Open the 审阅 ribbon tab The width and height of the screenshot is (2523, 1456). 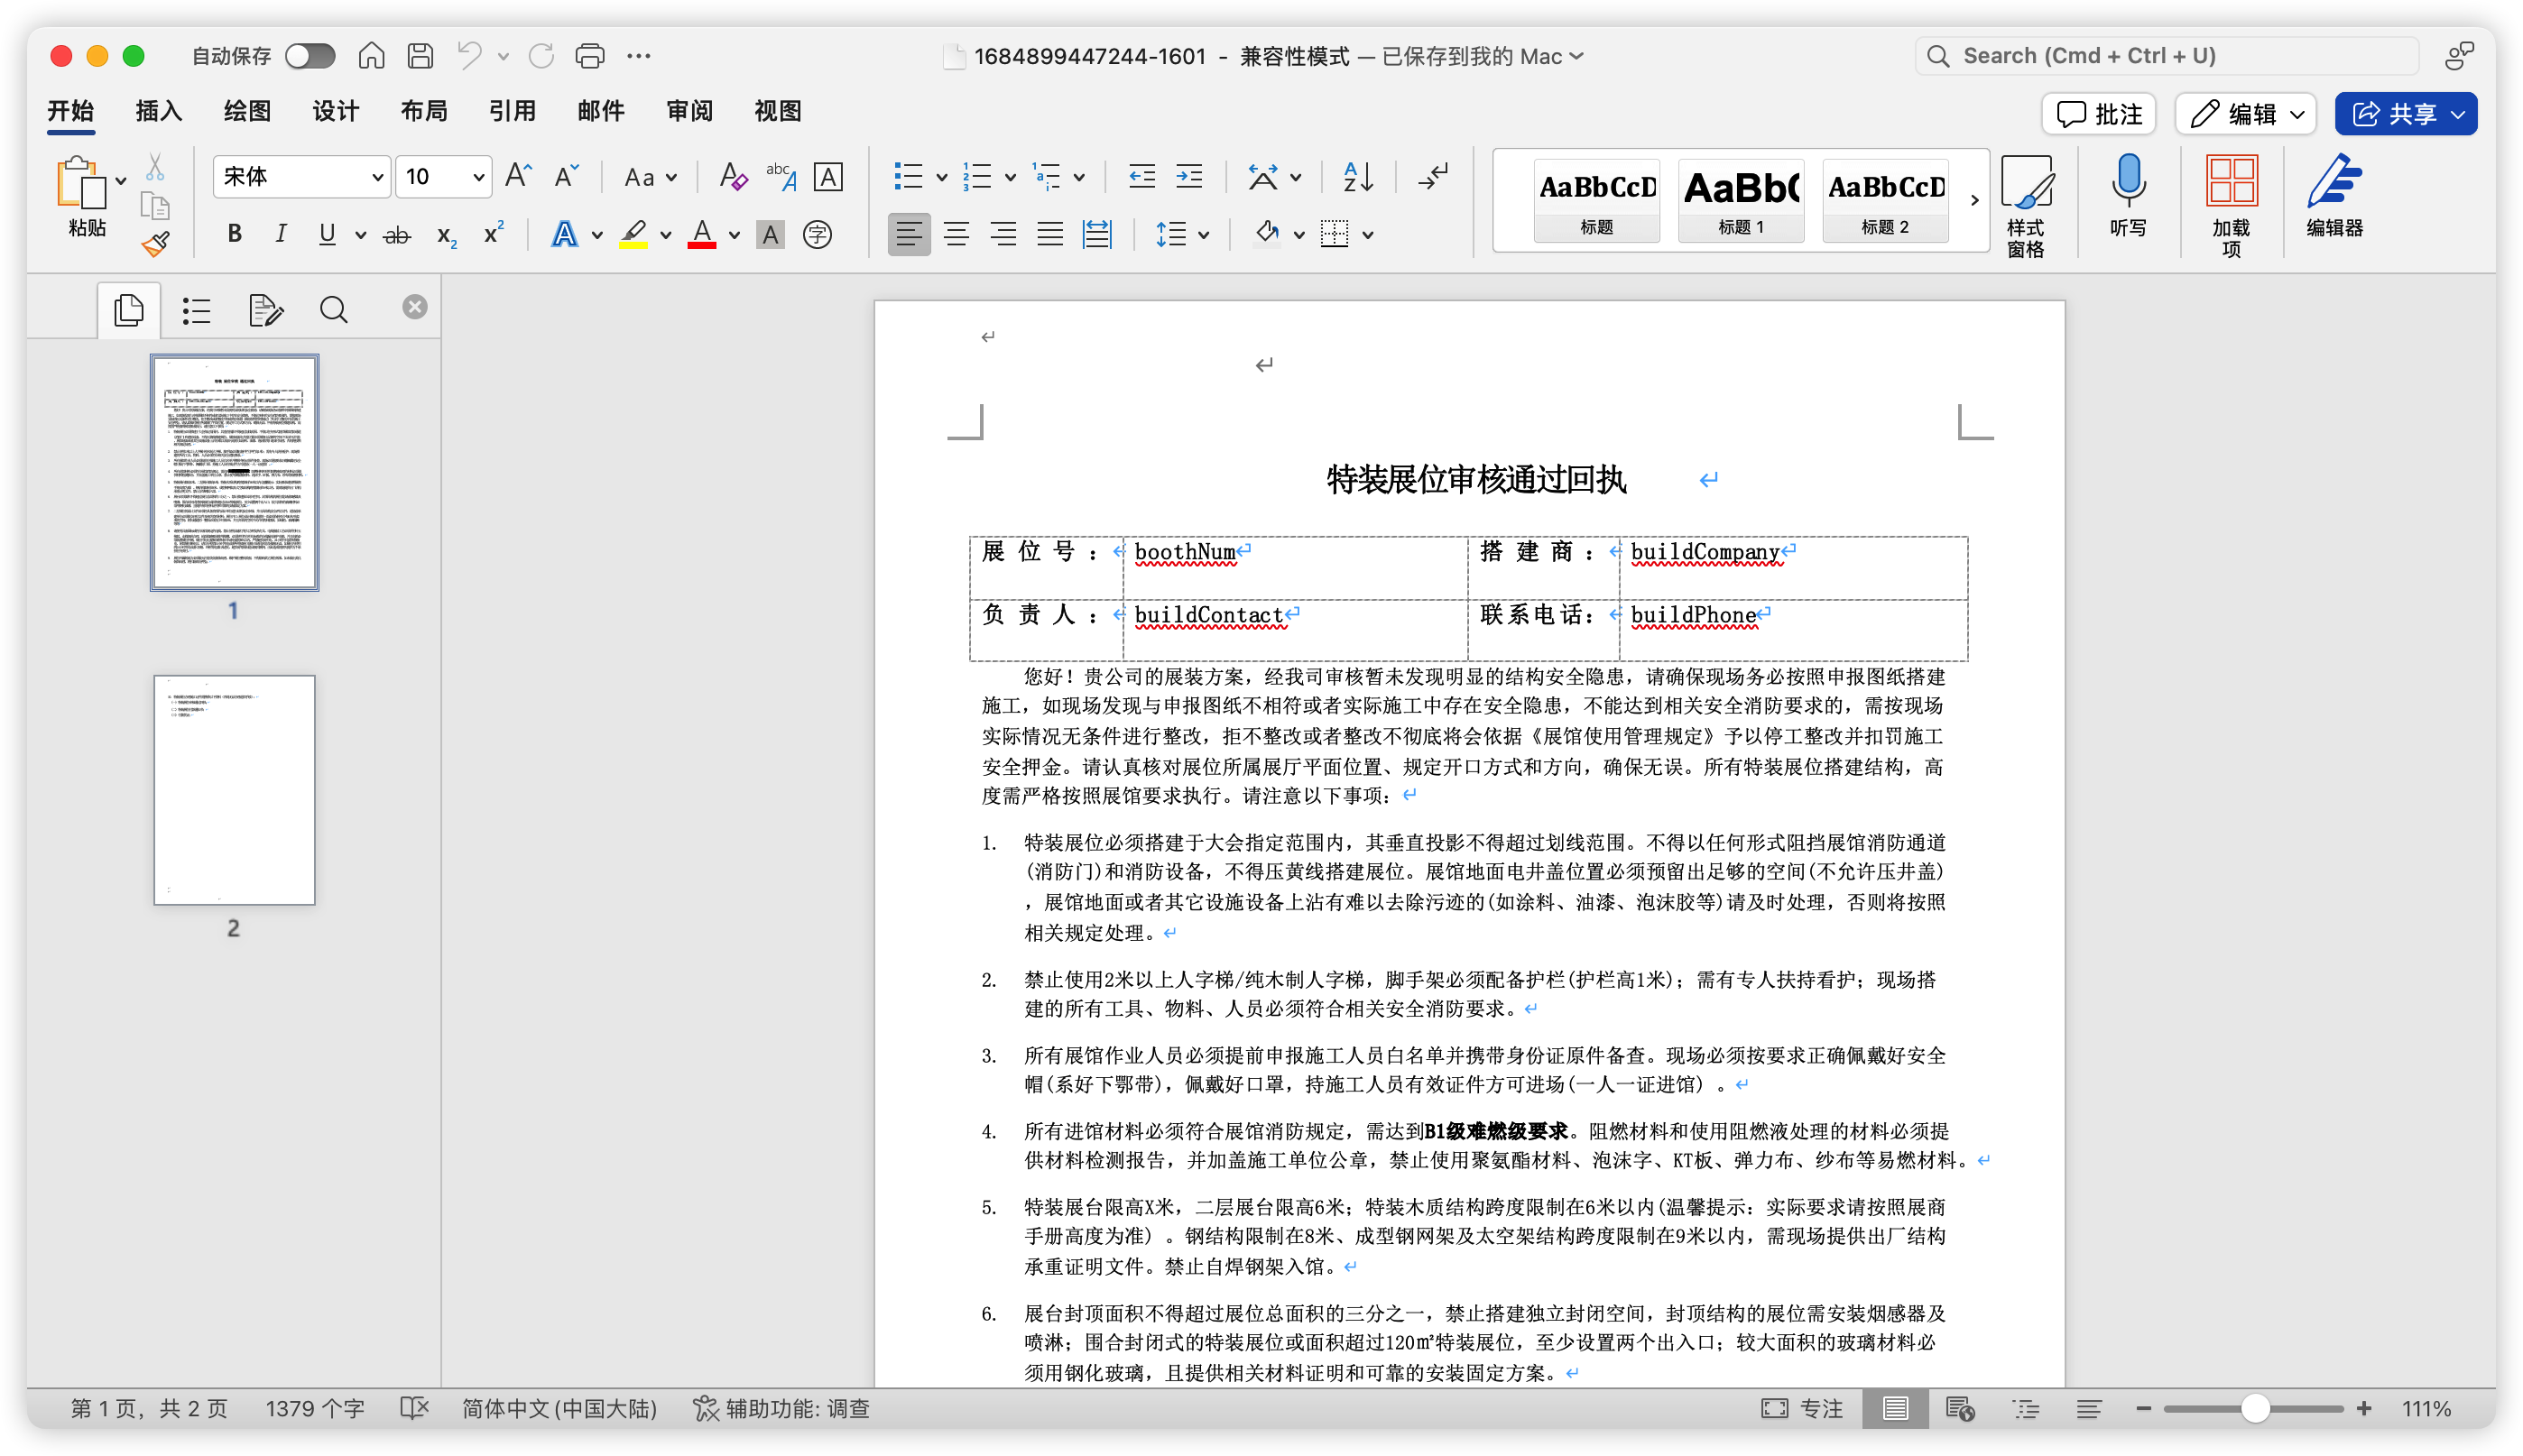pyautogui.click(x=690, y=111)
